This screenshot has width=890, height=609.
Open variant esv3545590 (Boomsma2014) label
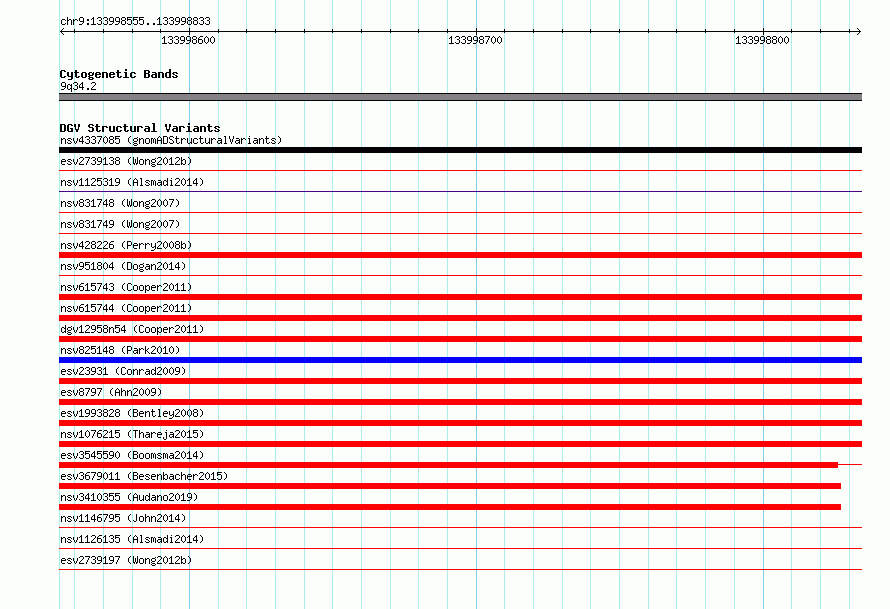[x=132, y=455]
